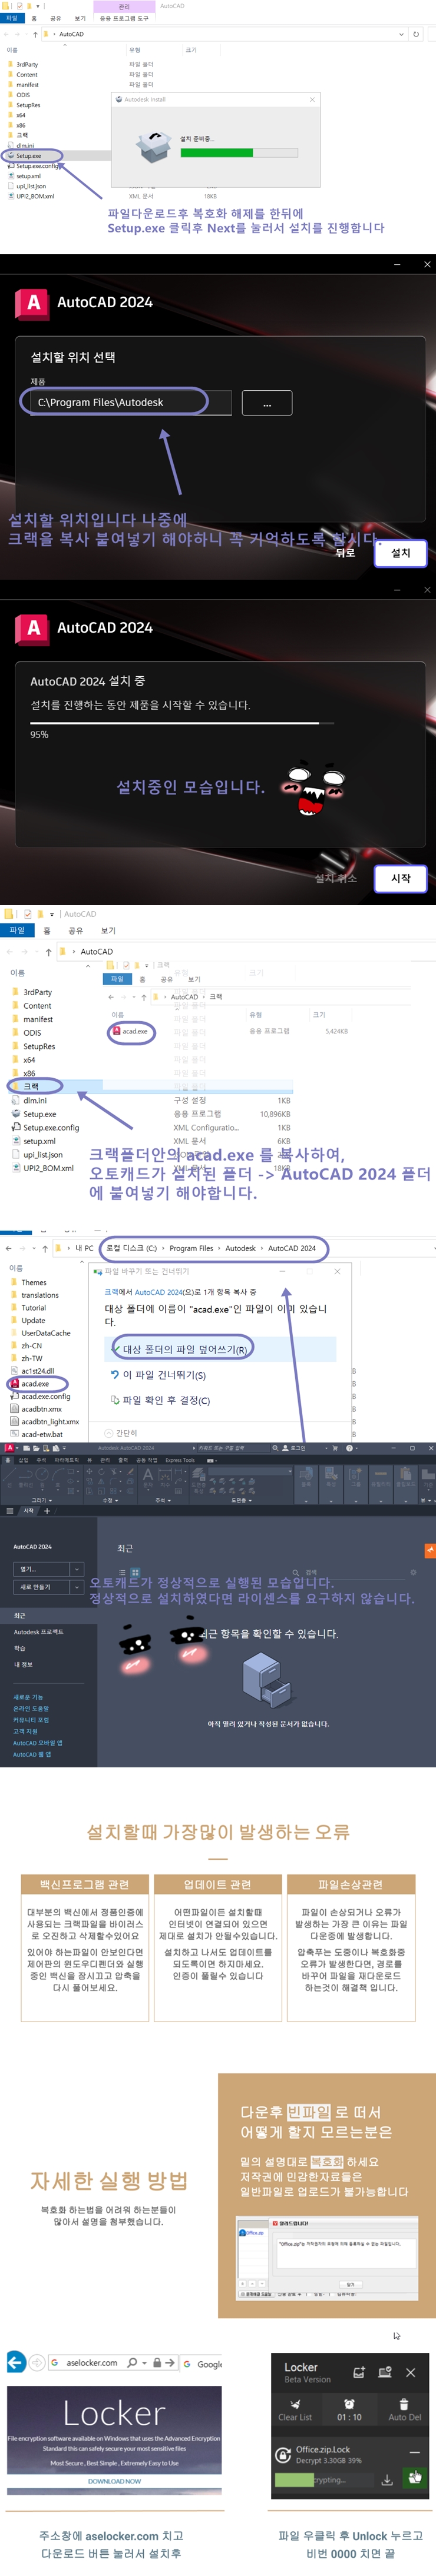436x2576 pixels.
Task: Switch recent files to grid view
Action: (x=136, y=1573)
